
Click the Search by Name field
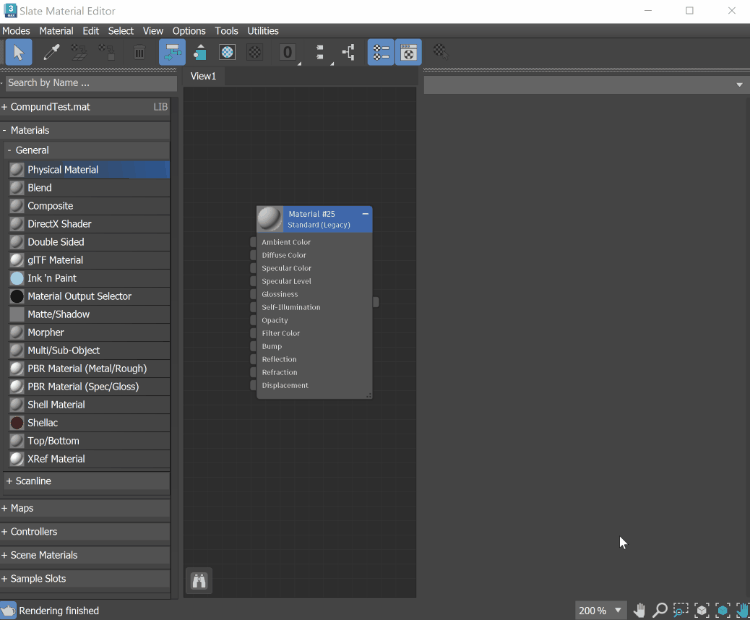click(x=91, y=83)
